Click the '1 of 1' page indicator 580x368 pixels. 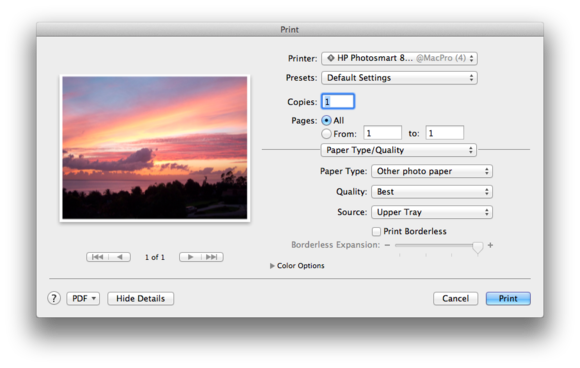(155, 257)
